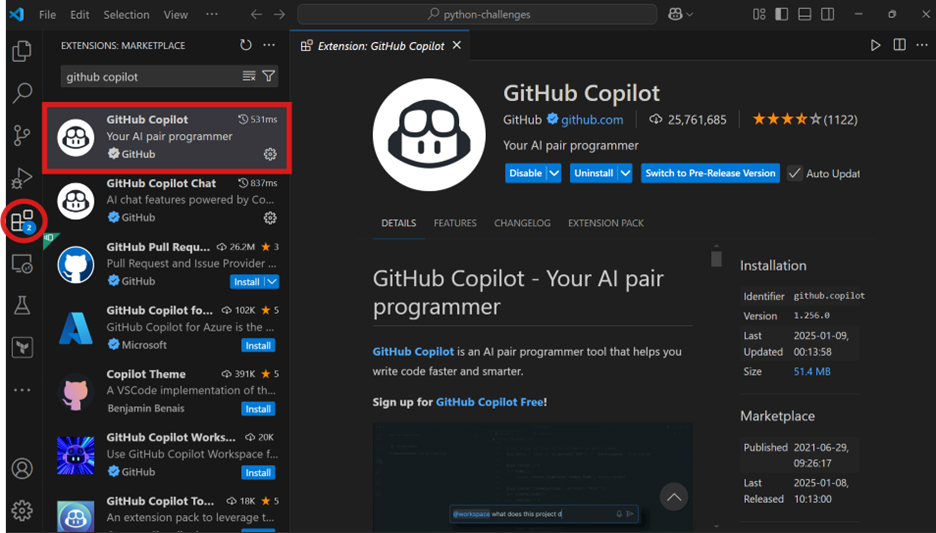Open the Accounts icon
The width and height of the screenshot is (936, 533).
(x=22, y=469)
